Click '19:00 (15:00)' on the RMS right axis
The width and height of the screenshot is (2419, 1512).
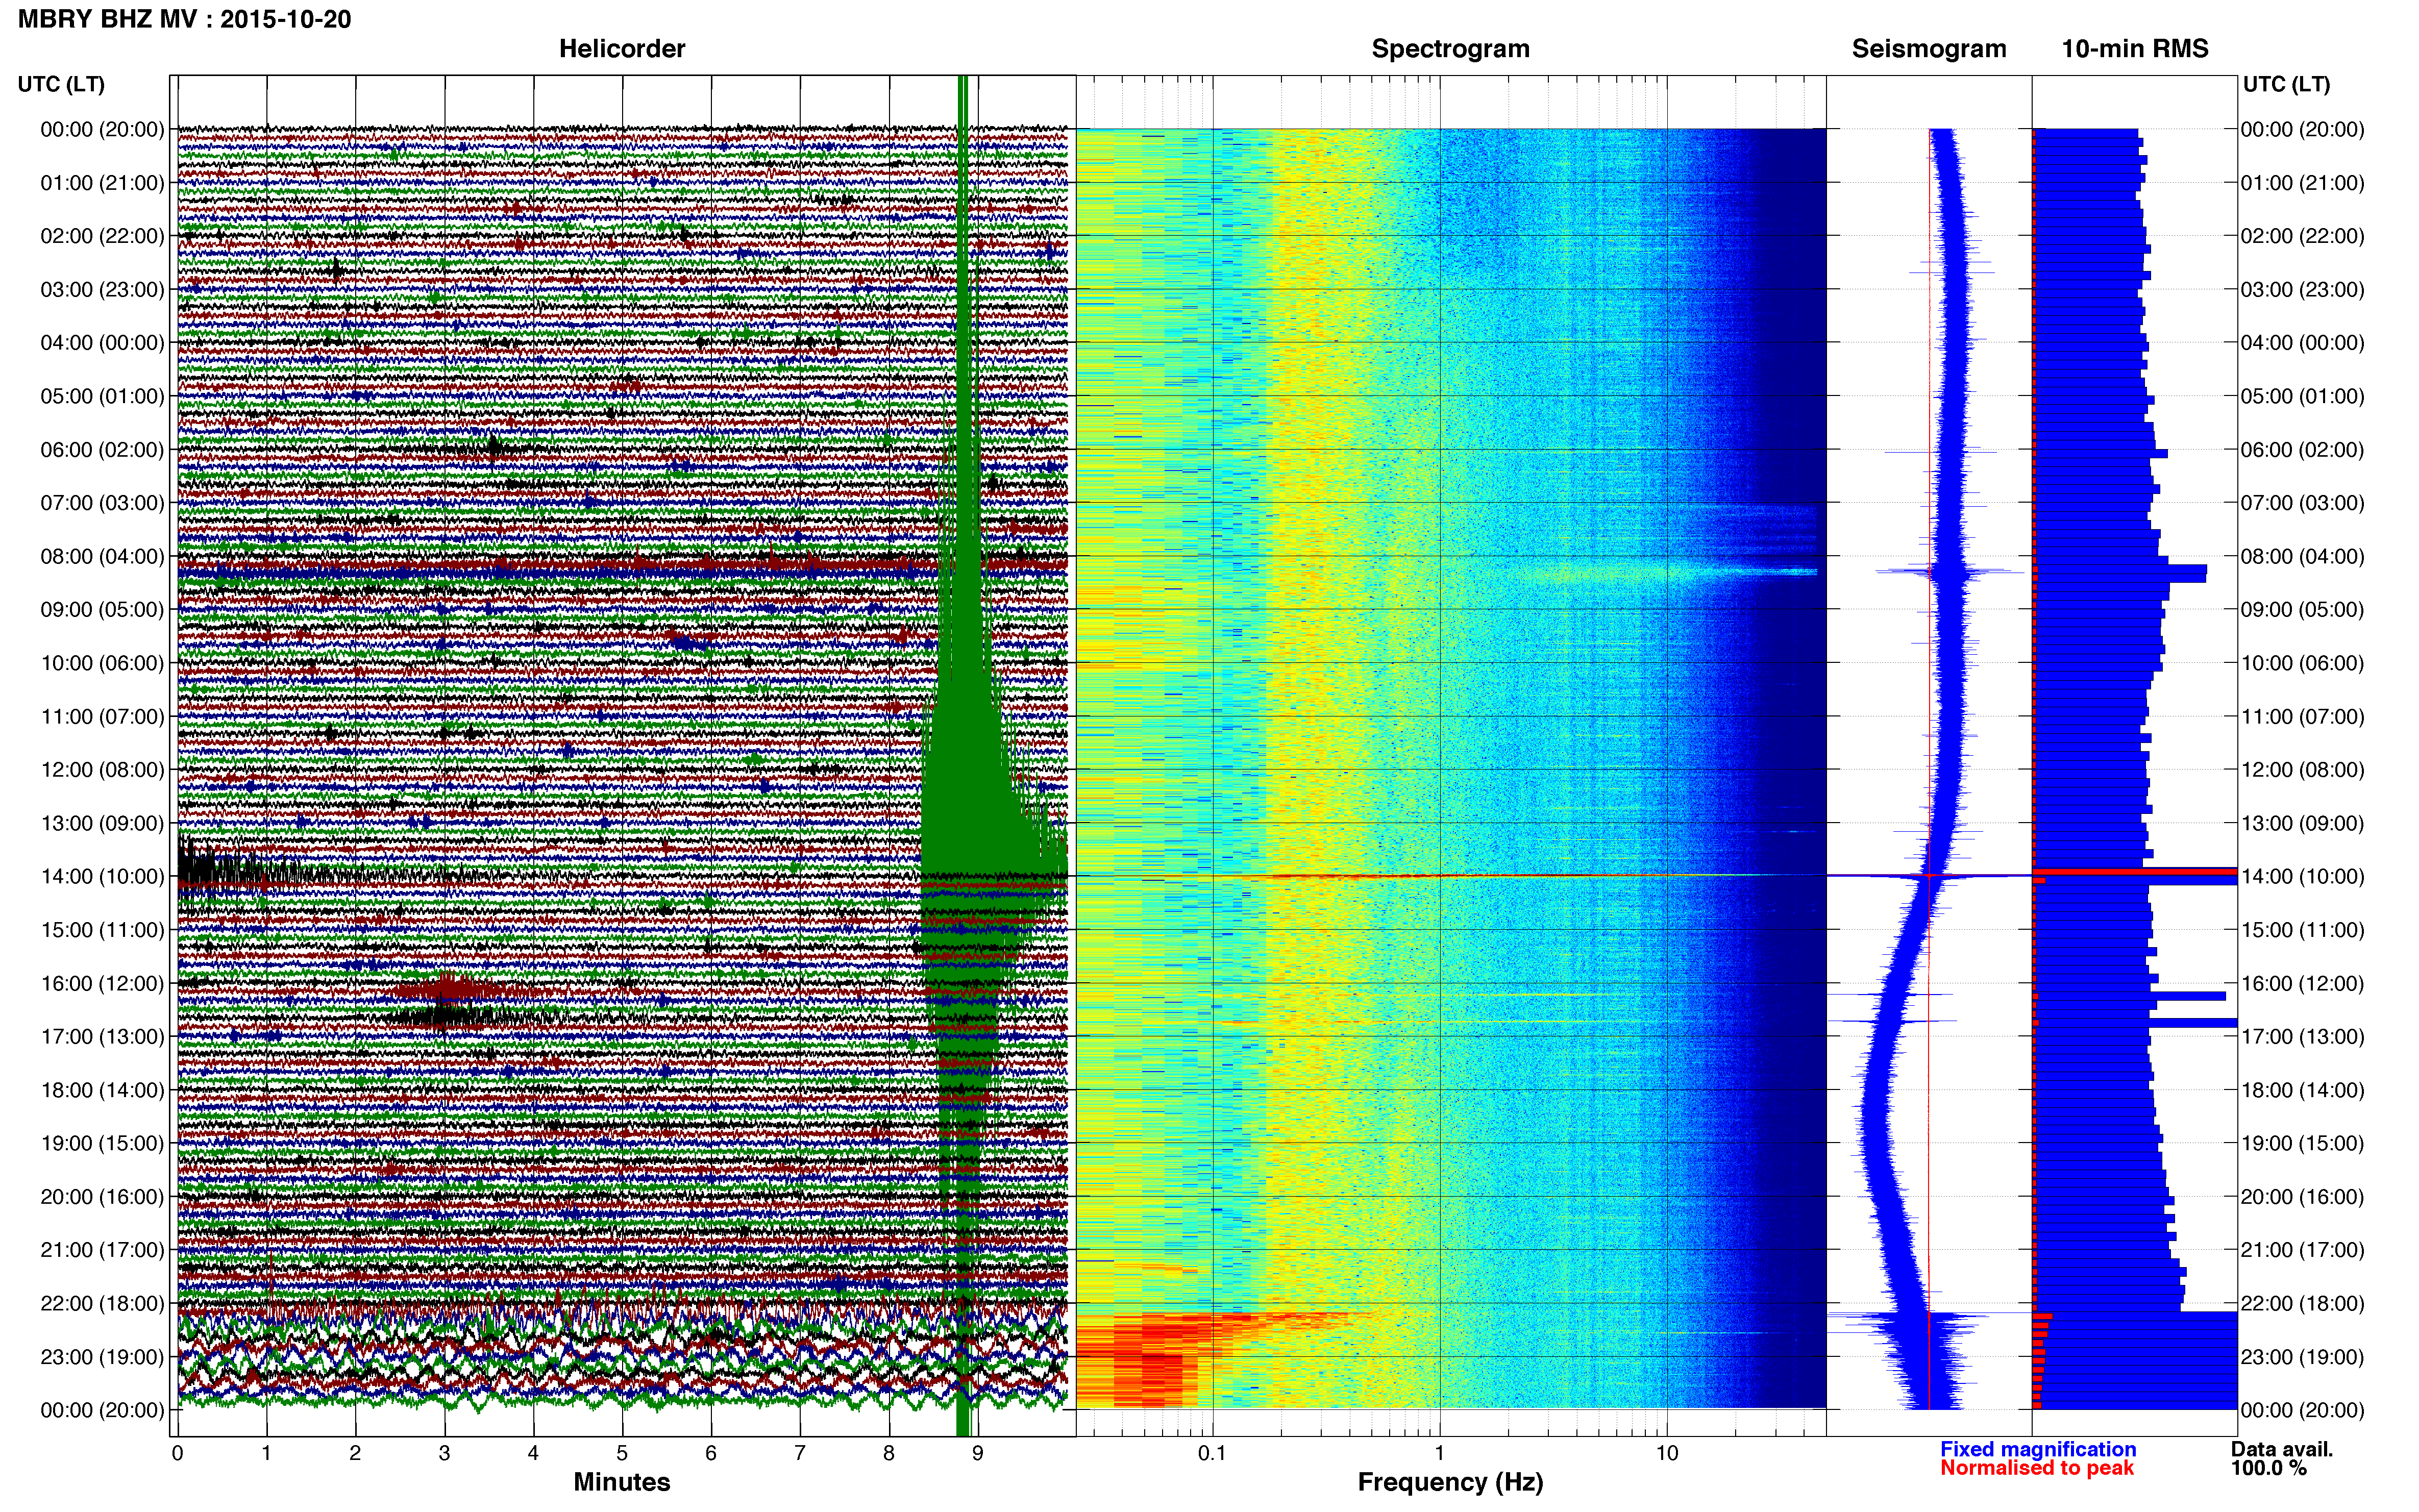coord(2302,1144)
